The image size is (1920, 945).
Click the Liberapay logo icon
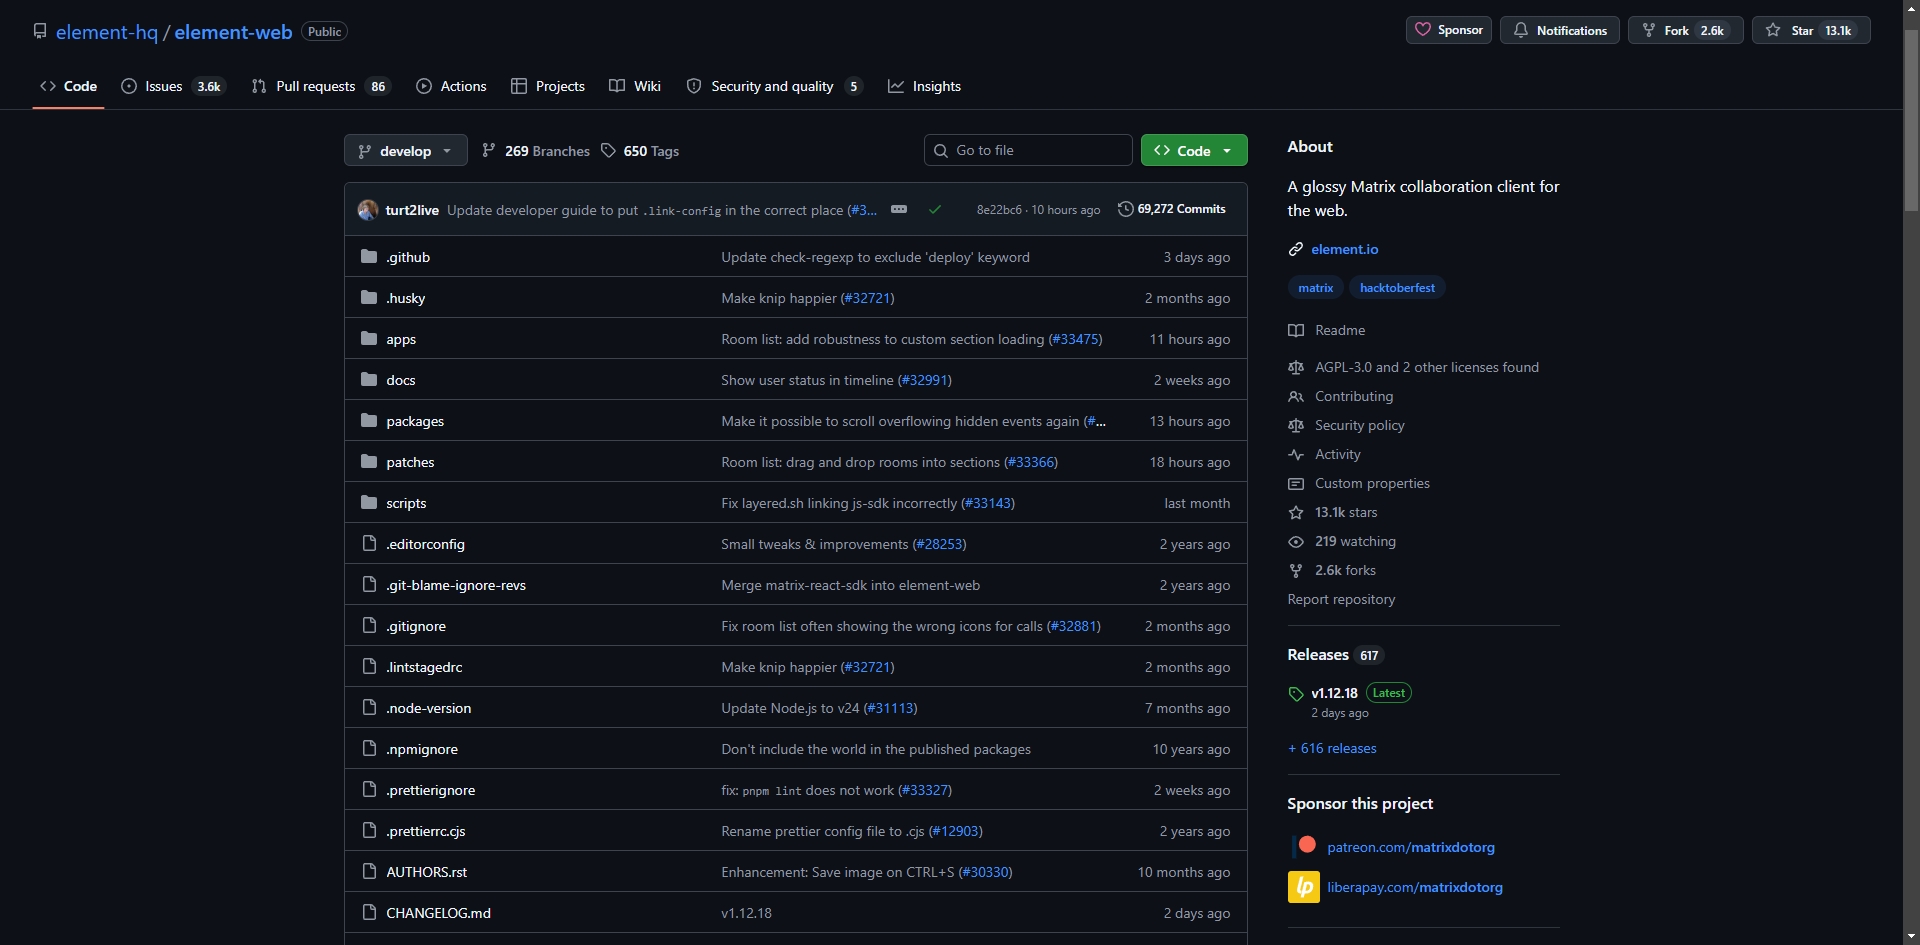coord(1304,887)
